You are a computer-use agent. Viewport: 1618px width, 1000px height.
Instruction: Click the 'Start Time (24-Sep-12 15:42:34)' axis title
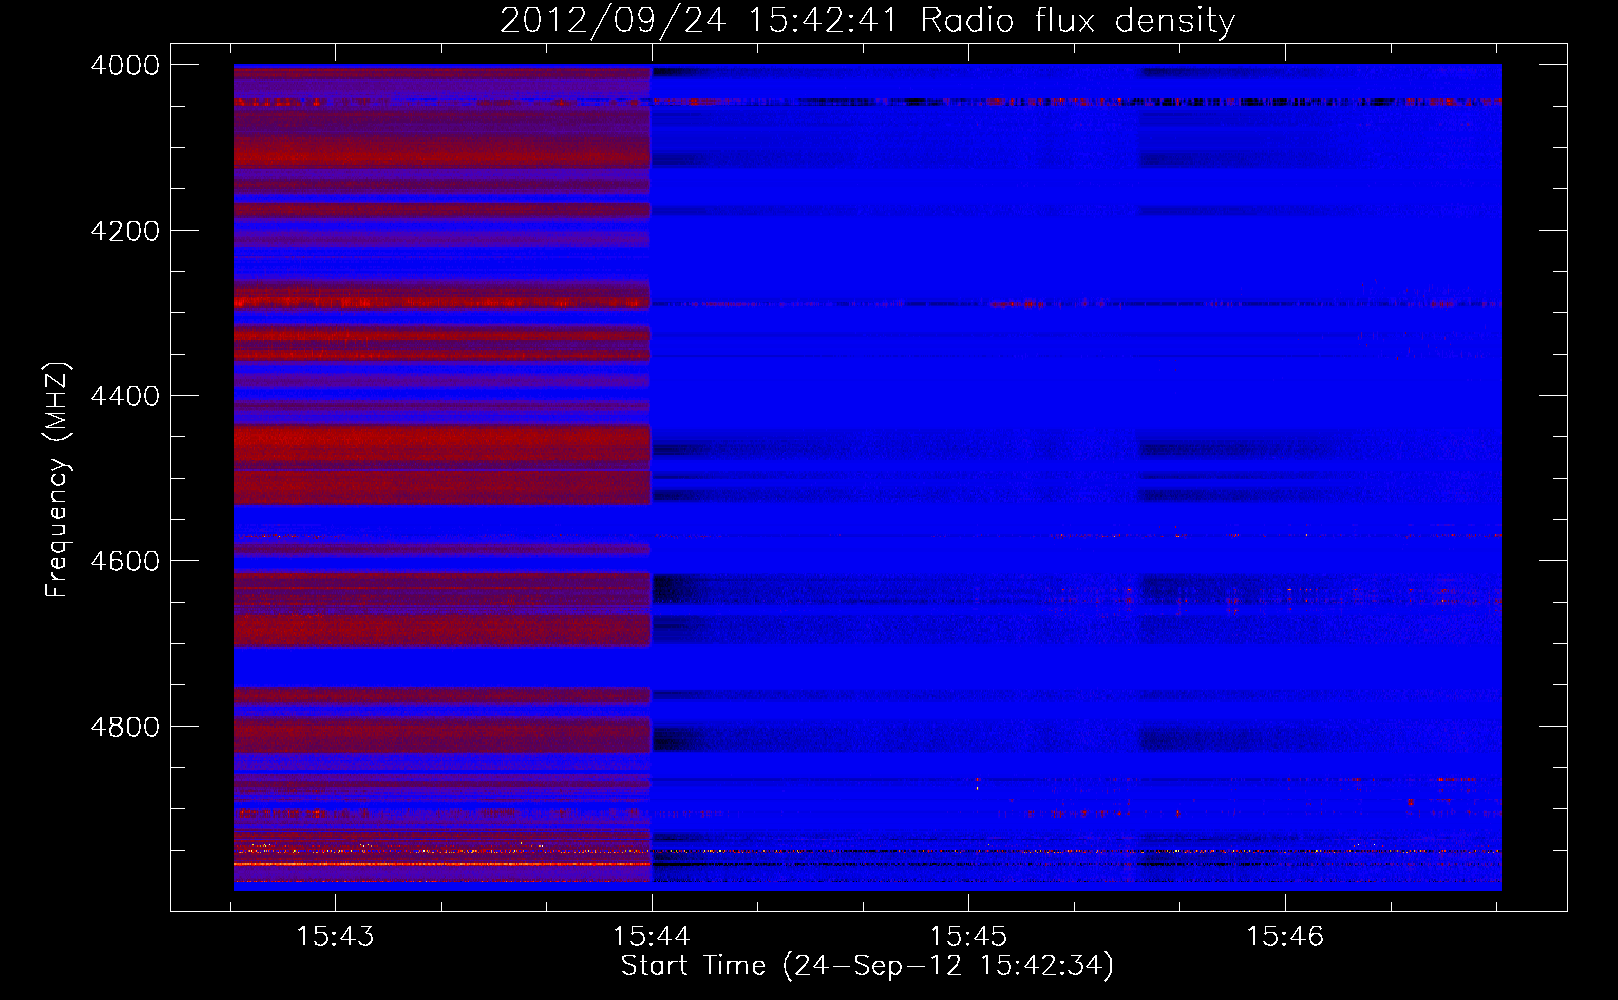(x=867, y=966)
